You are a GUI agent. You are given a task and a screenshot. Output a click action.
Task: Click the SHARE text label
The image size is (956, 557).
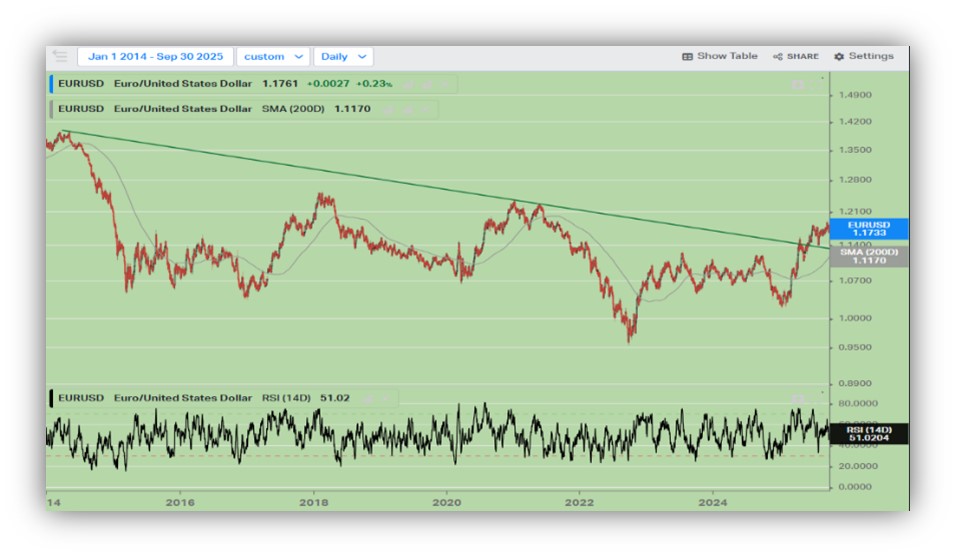coord(802,57)
